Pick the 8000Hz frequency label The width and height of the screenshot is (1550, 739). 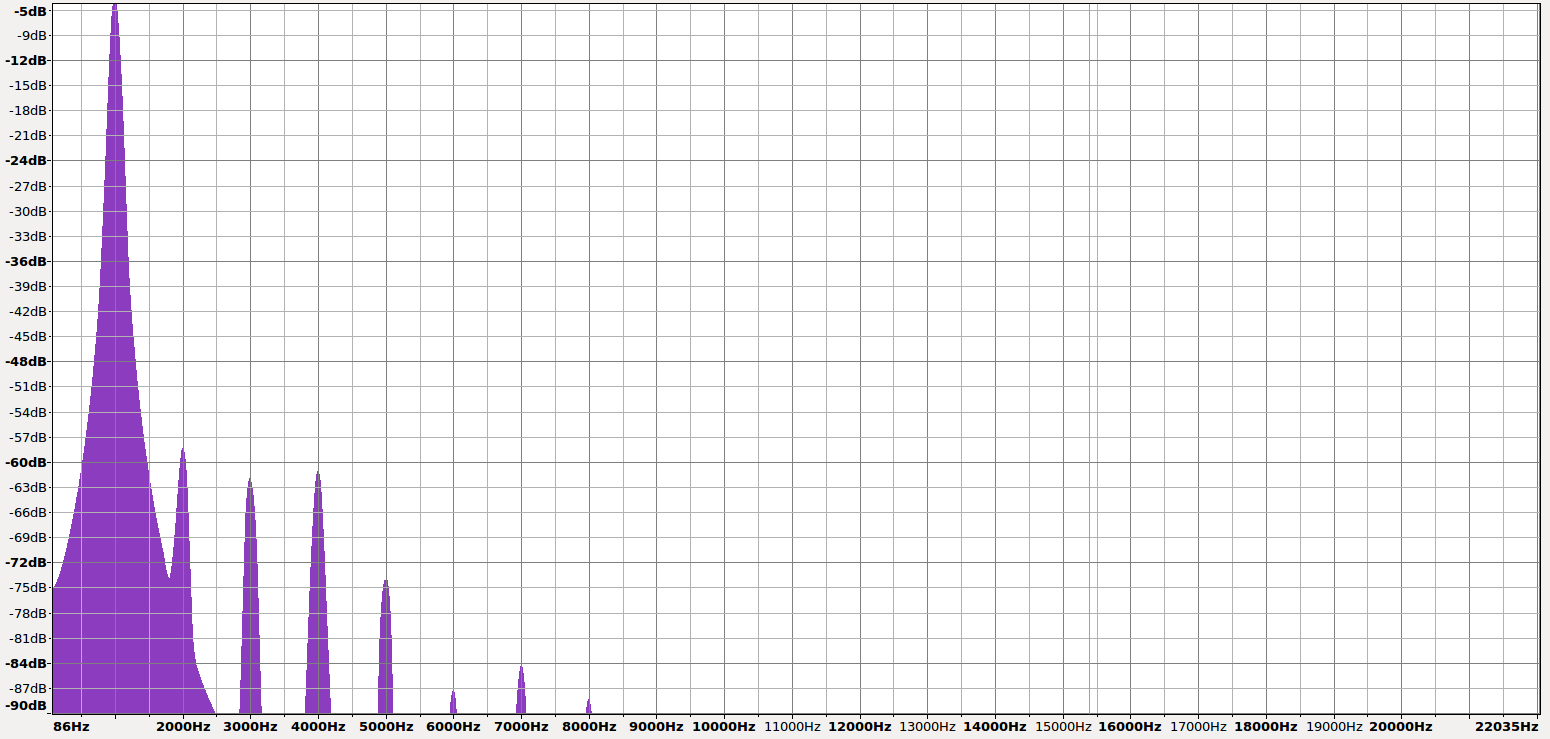point(588,726)
